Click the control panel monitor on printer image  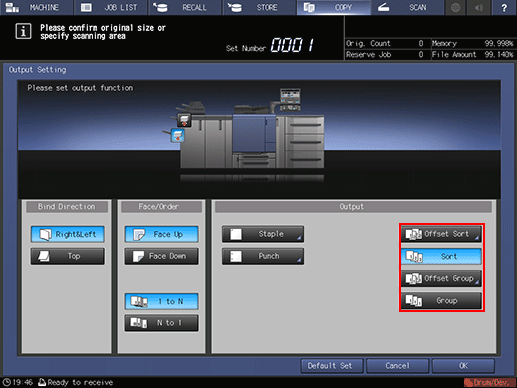tap(290, 99)
